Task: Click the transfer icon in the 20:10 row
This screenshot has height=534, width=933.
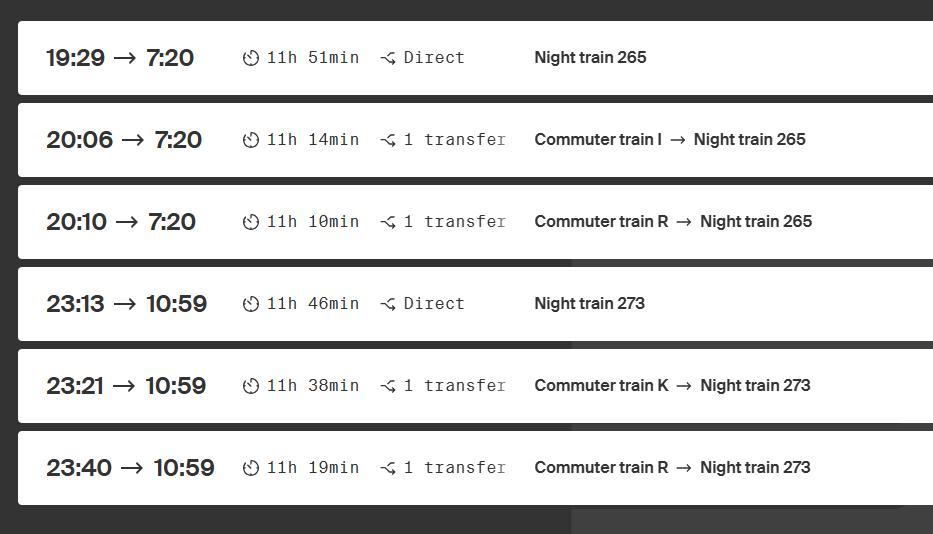Action: click(x=388, y=222)
